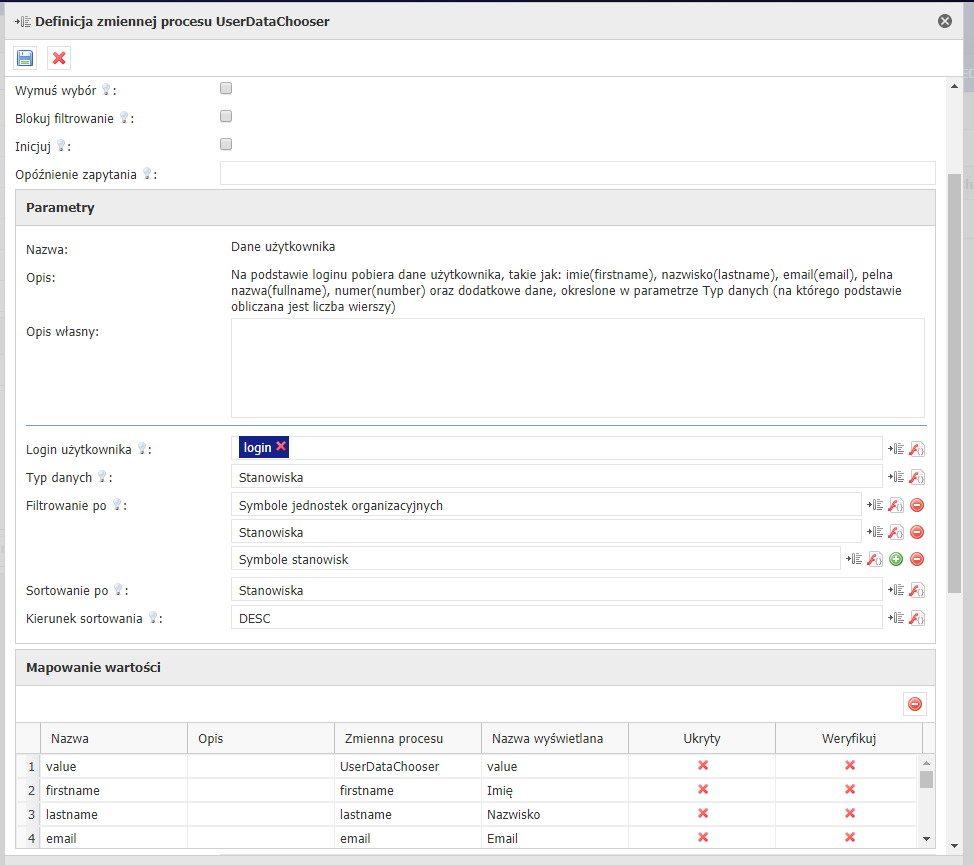
Task: Add filter with green plus icon
Action: point(896,560)
